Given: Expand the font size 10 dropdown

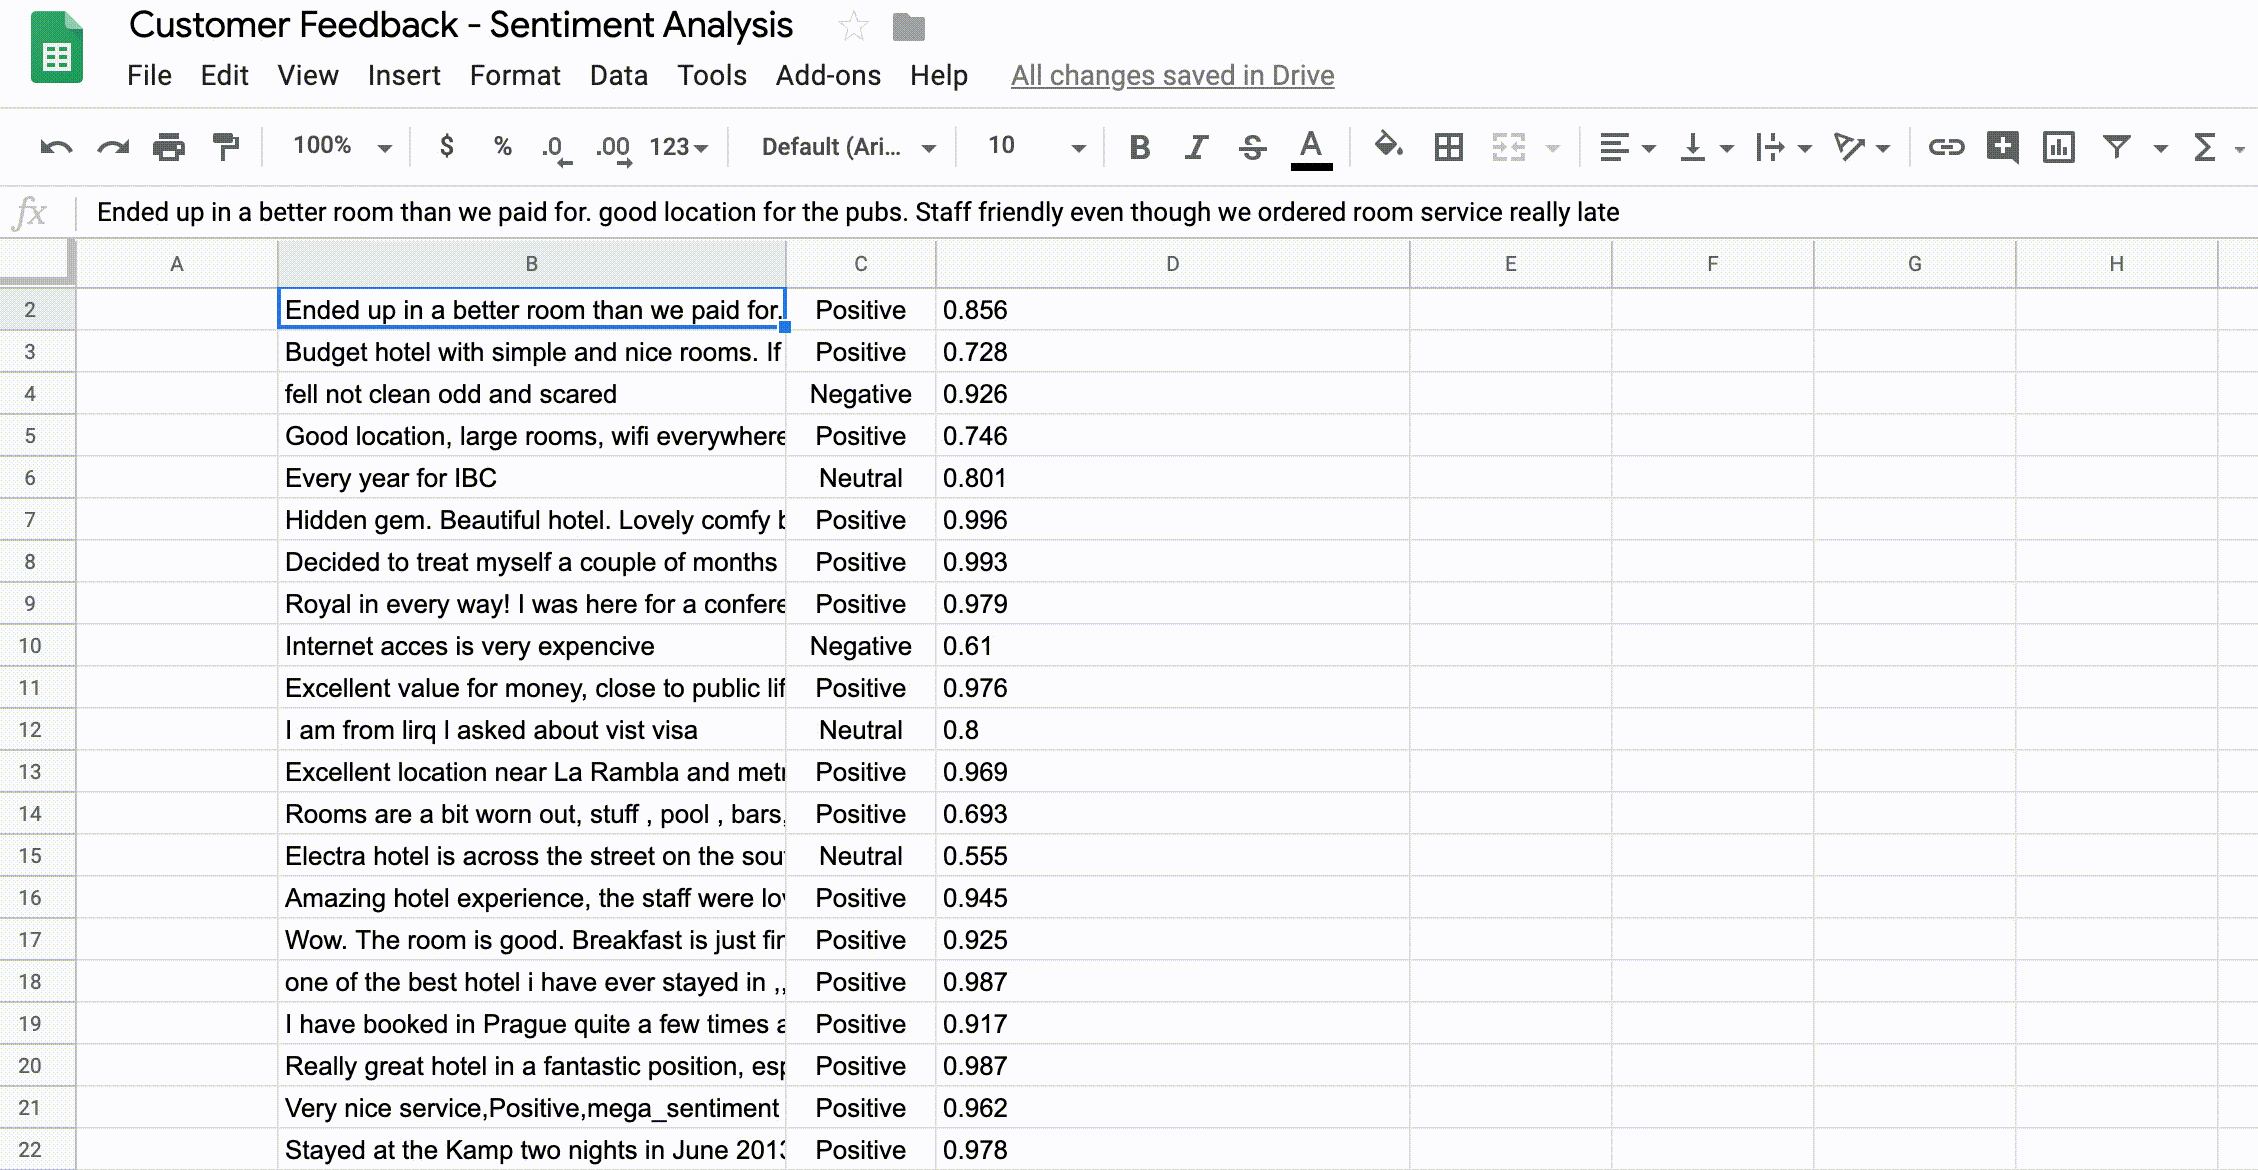Looking at the screenshot, I should 1036,146.
